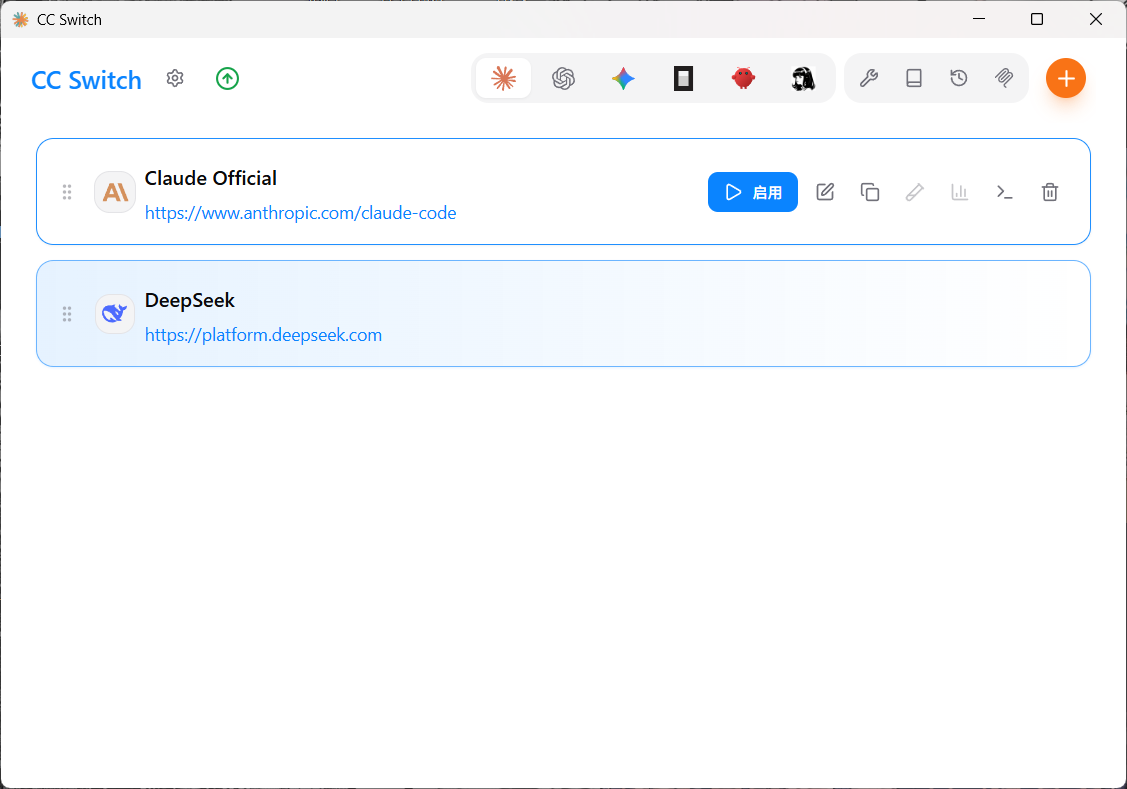Delete the Claude Official provider
1127x789 pixels.
coord(1049,192)
